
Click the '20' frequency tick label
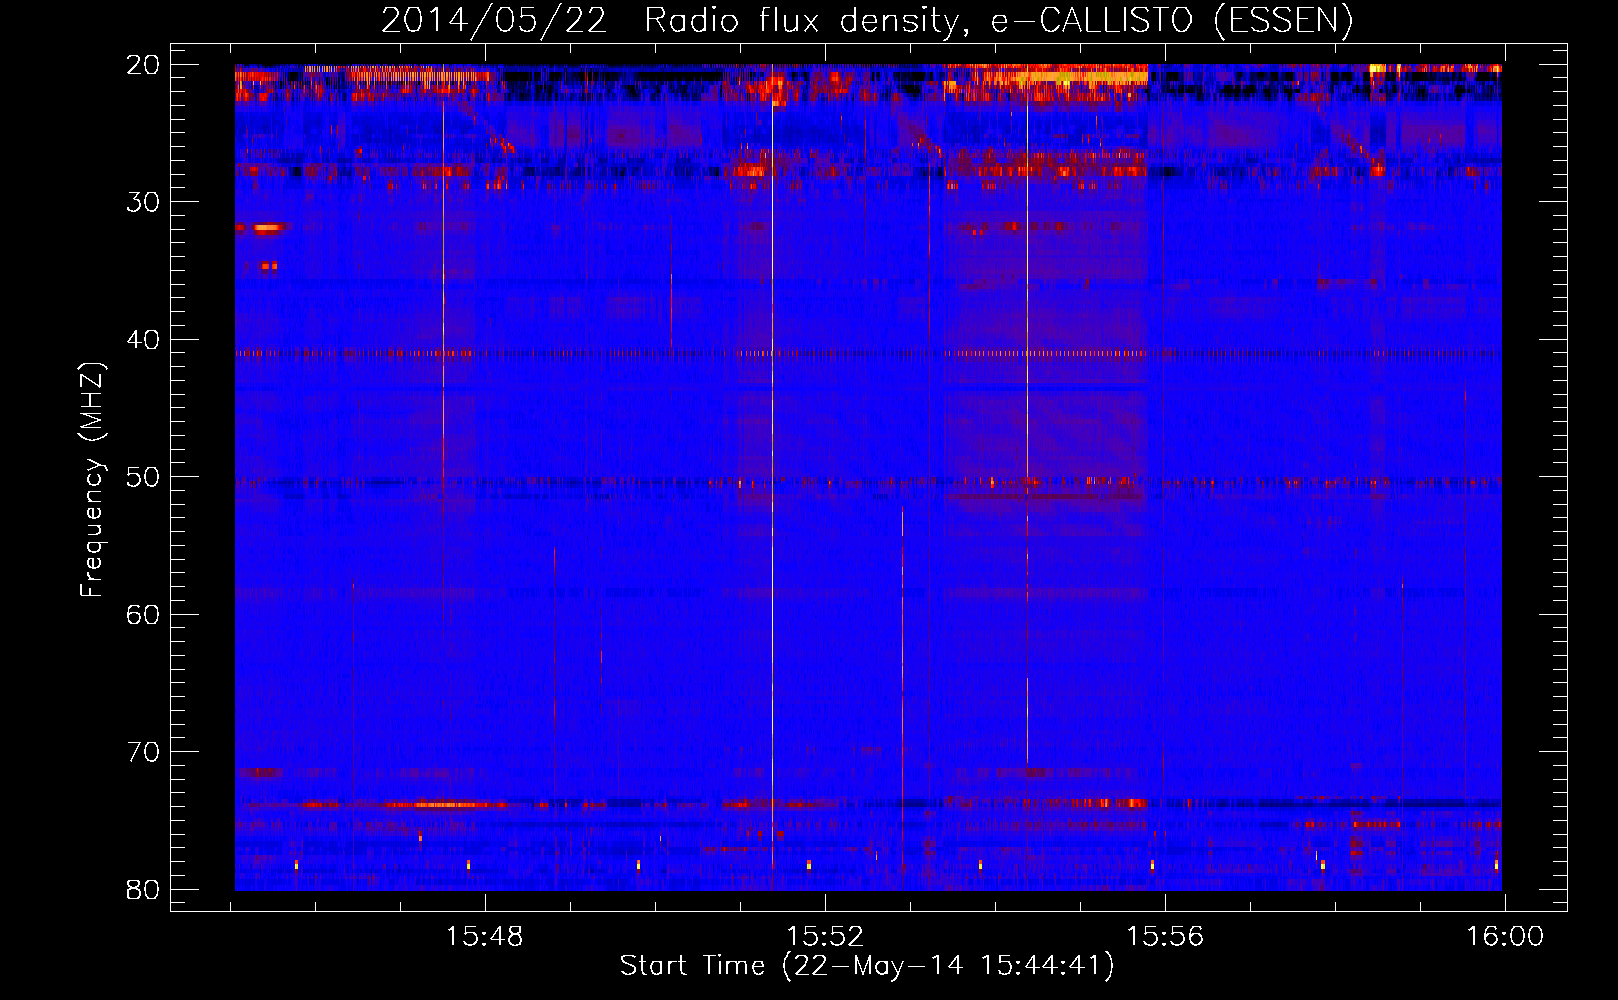pos(144,65)
